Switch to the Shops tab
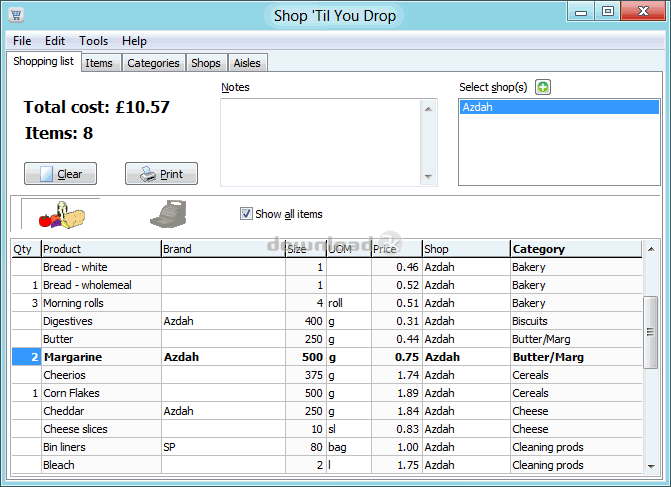Viewport: 671px width, 487px height. (x=206, y=63)
